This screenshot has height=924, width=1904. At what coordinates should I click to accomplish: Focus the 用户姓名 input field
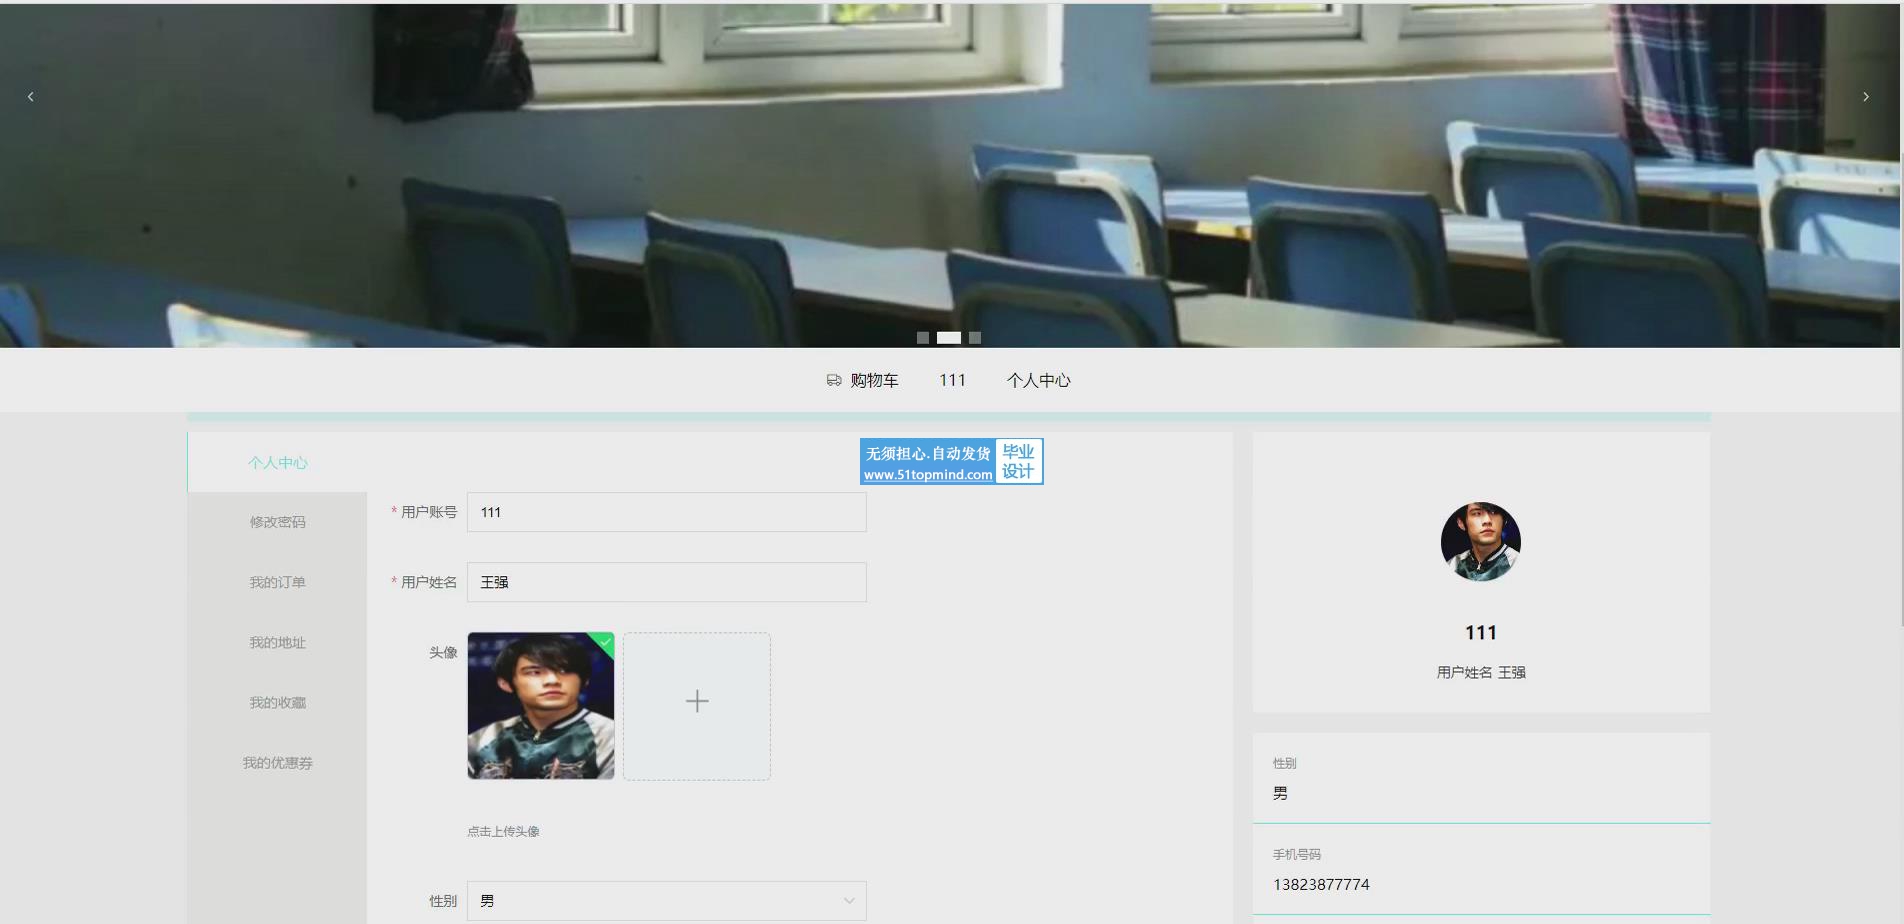(x=667, y=582)
